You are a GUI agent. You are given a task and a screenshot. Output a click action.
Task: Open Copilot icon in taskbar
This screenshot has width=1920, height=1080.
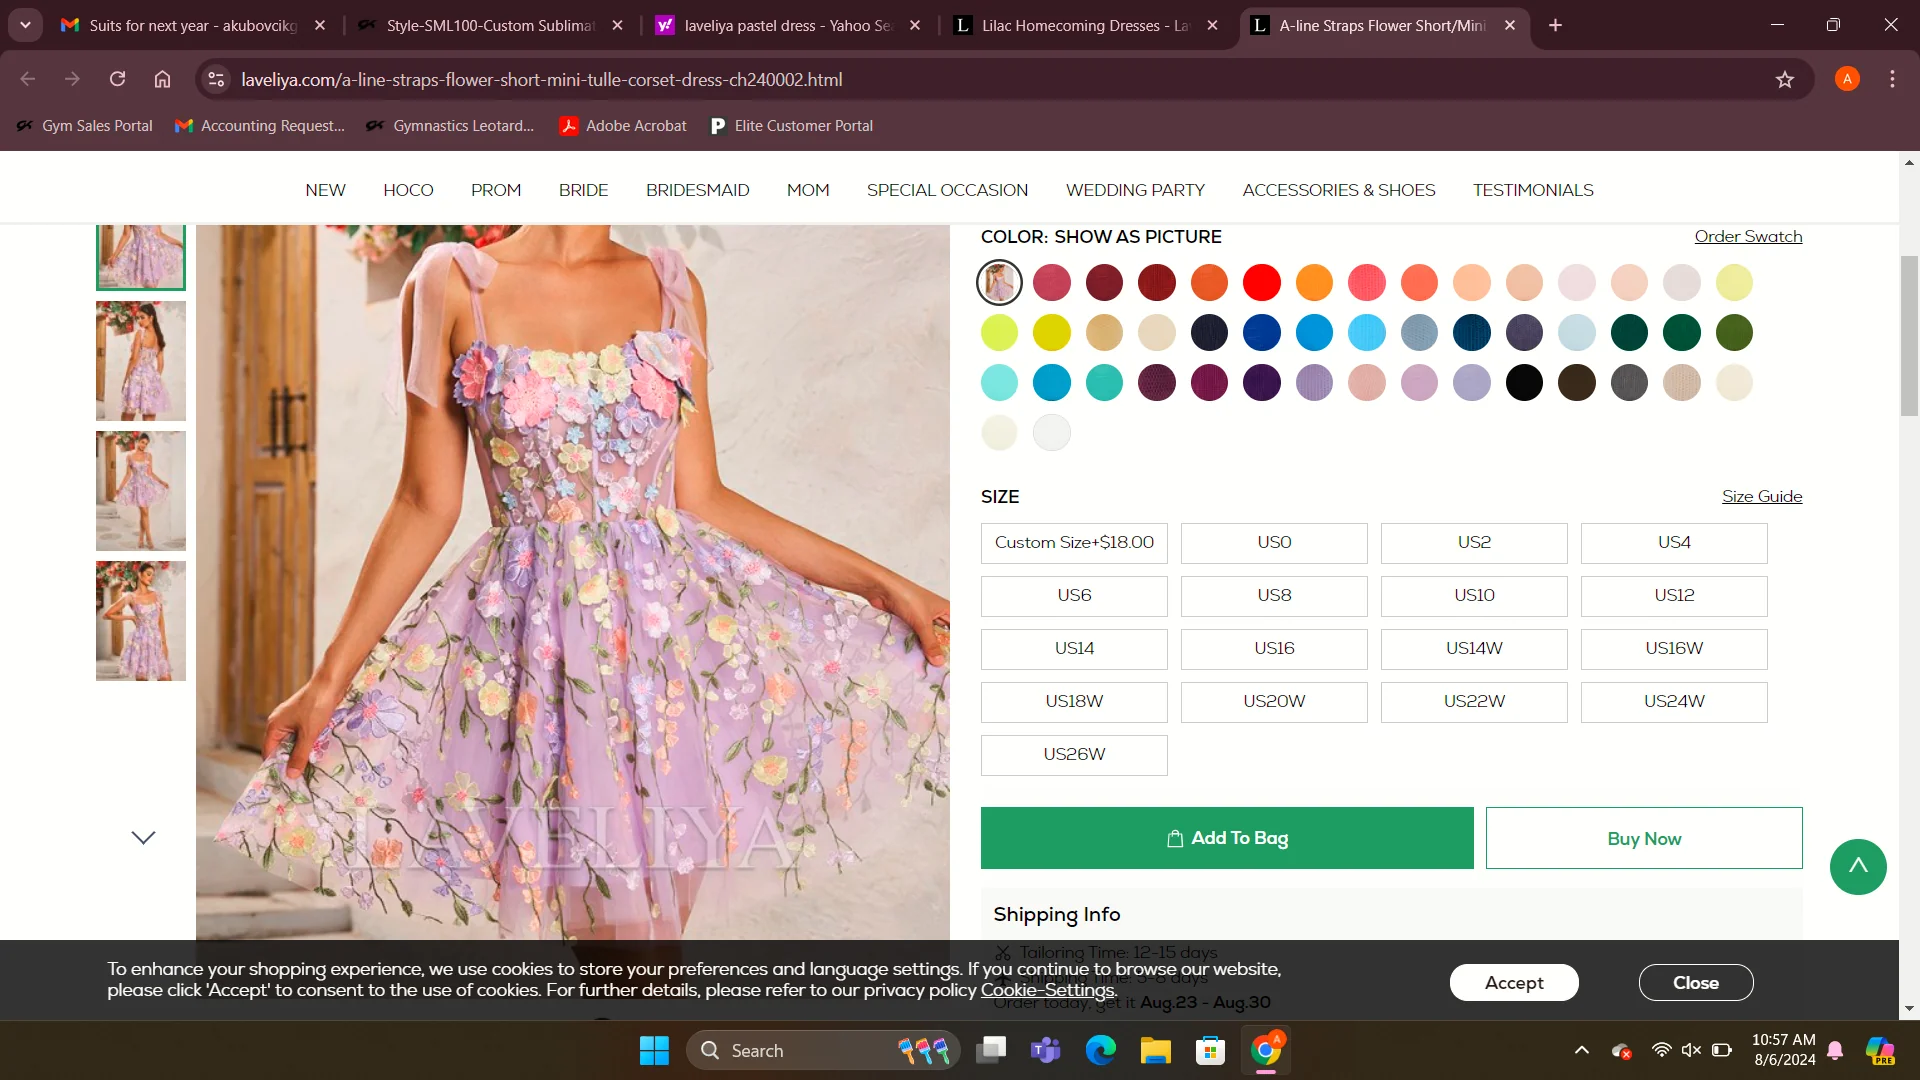click(x=1880, y=1050)
